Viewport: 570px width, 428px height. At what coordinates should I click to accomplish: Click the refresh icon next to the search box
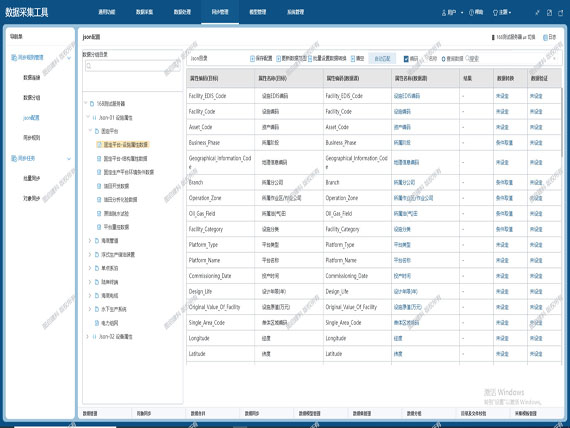click(x=443, y=59)
